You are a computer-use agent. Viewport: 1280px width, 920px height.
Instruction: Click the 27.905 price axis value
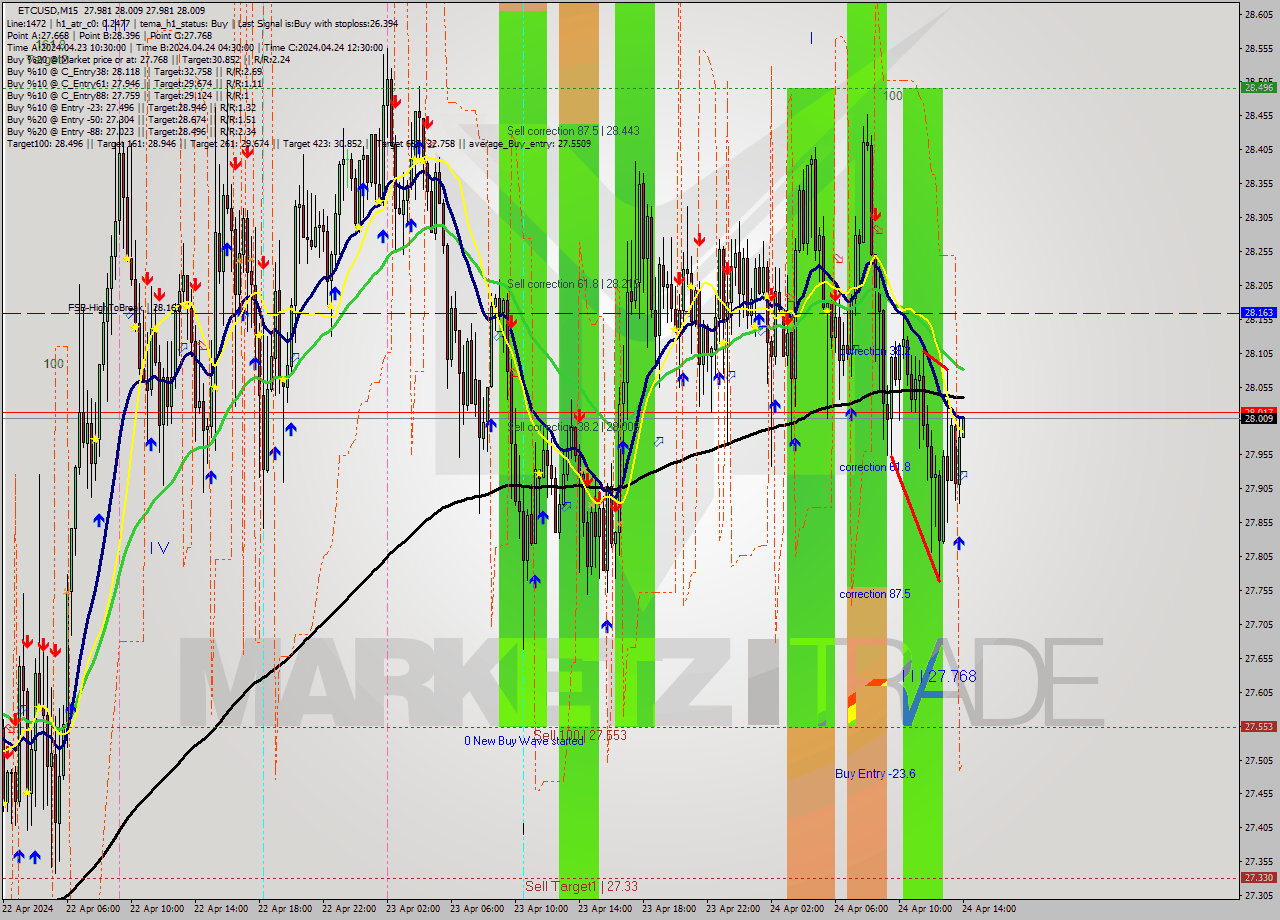[x=1258, y=489]
